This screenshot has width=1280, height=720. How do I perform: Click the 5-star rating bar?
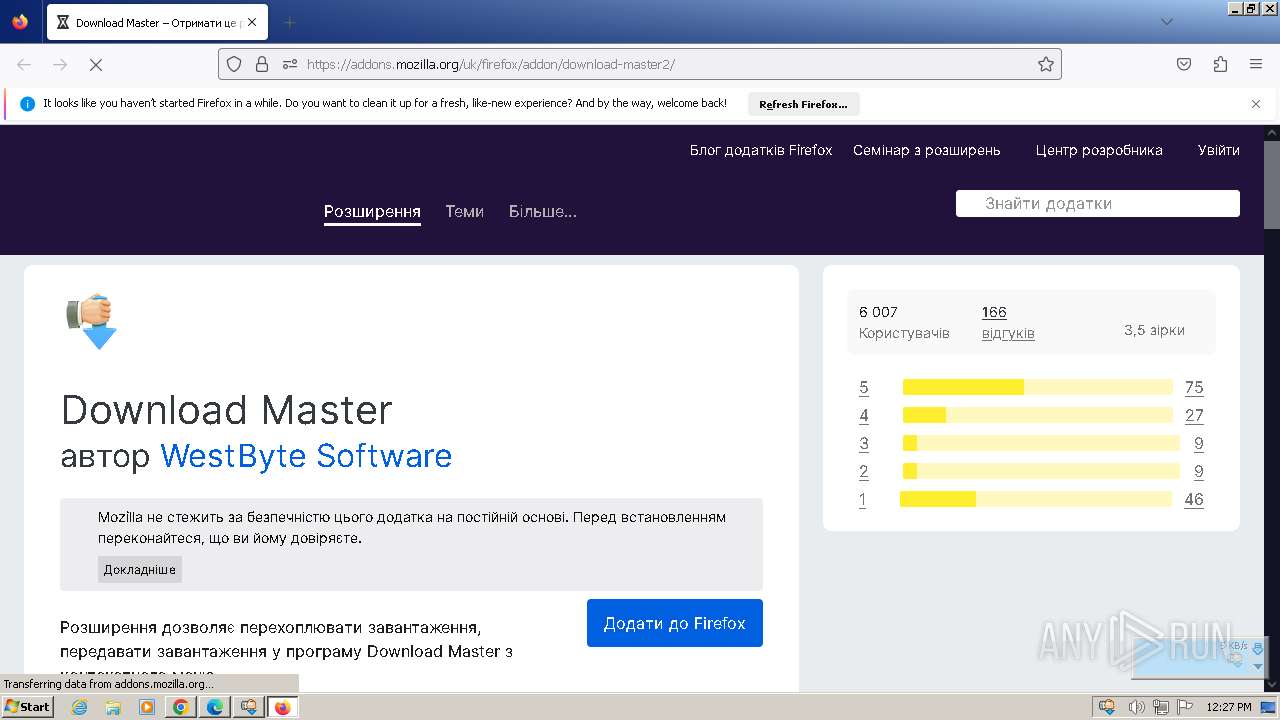click(1038, 387)
